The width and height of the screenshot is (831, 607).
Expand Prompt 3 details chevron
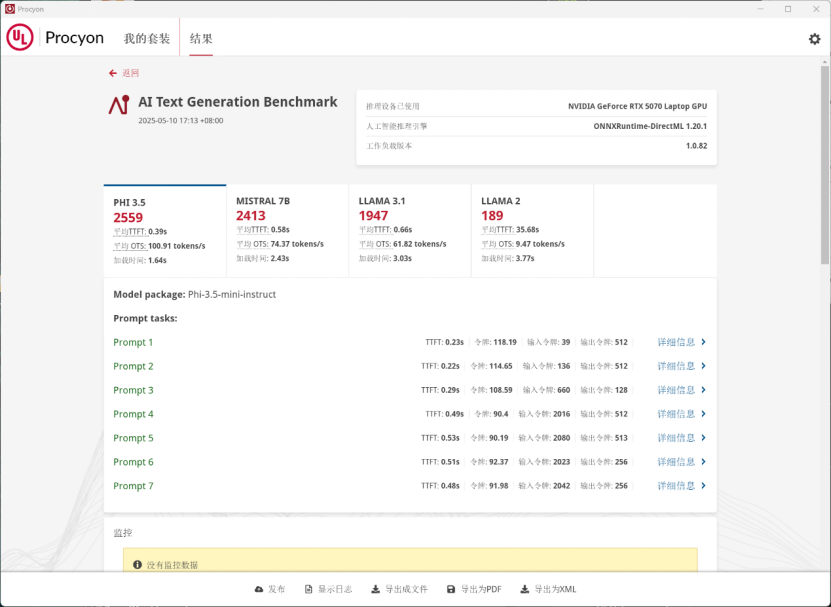tap(703, 390)
